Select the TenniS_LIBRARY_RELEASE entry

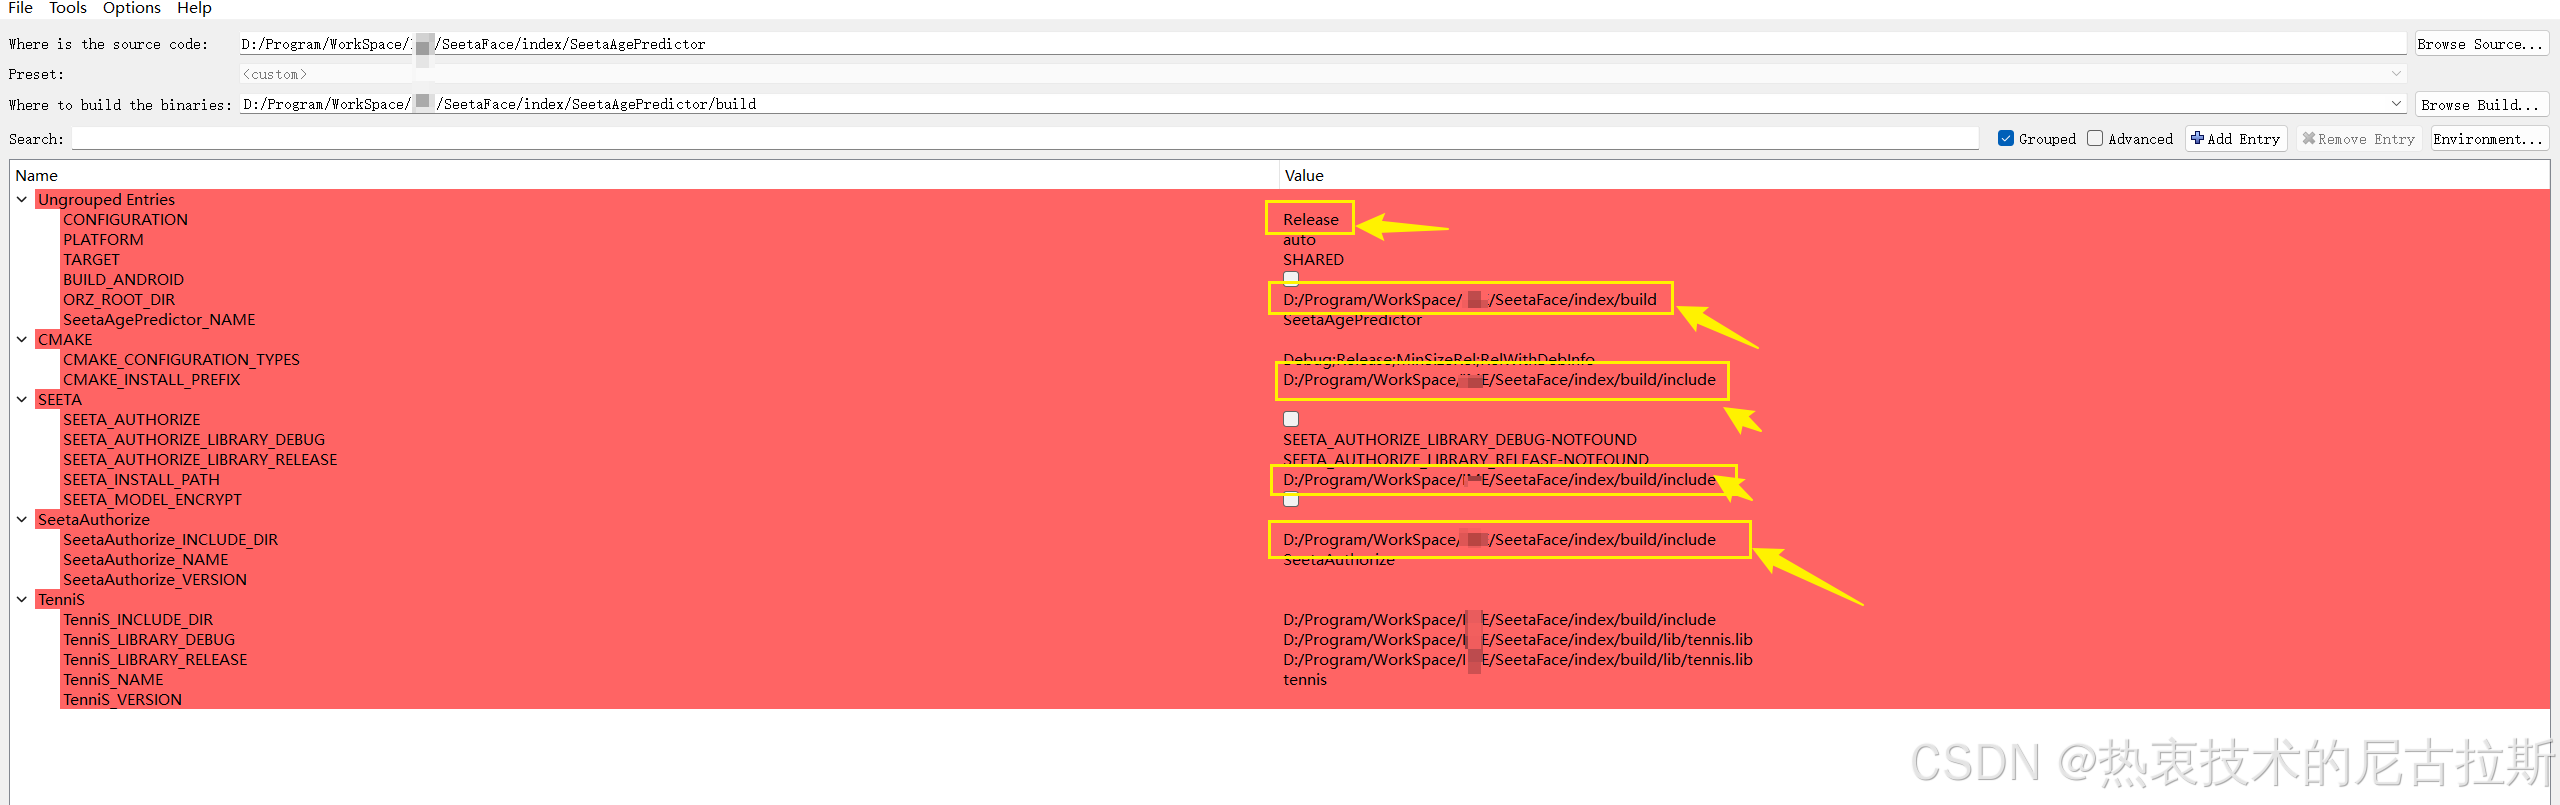[x=155, y=659]
